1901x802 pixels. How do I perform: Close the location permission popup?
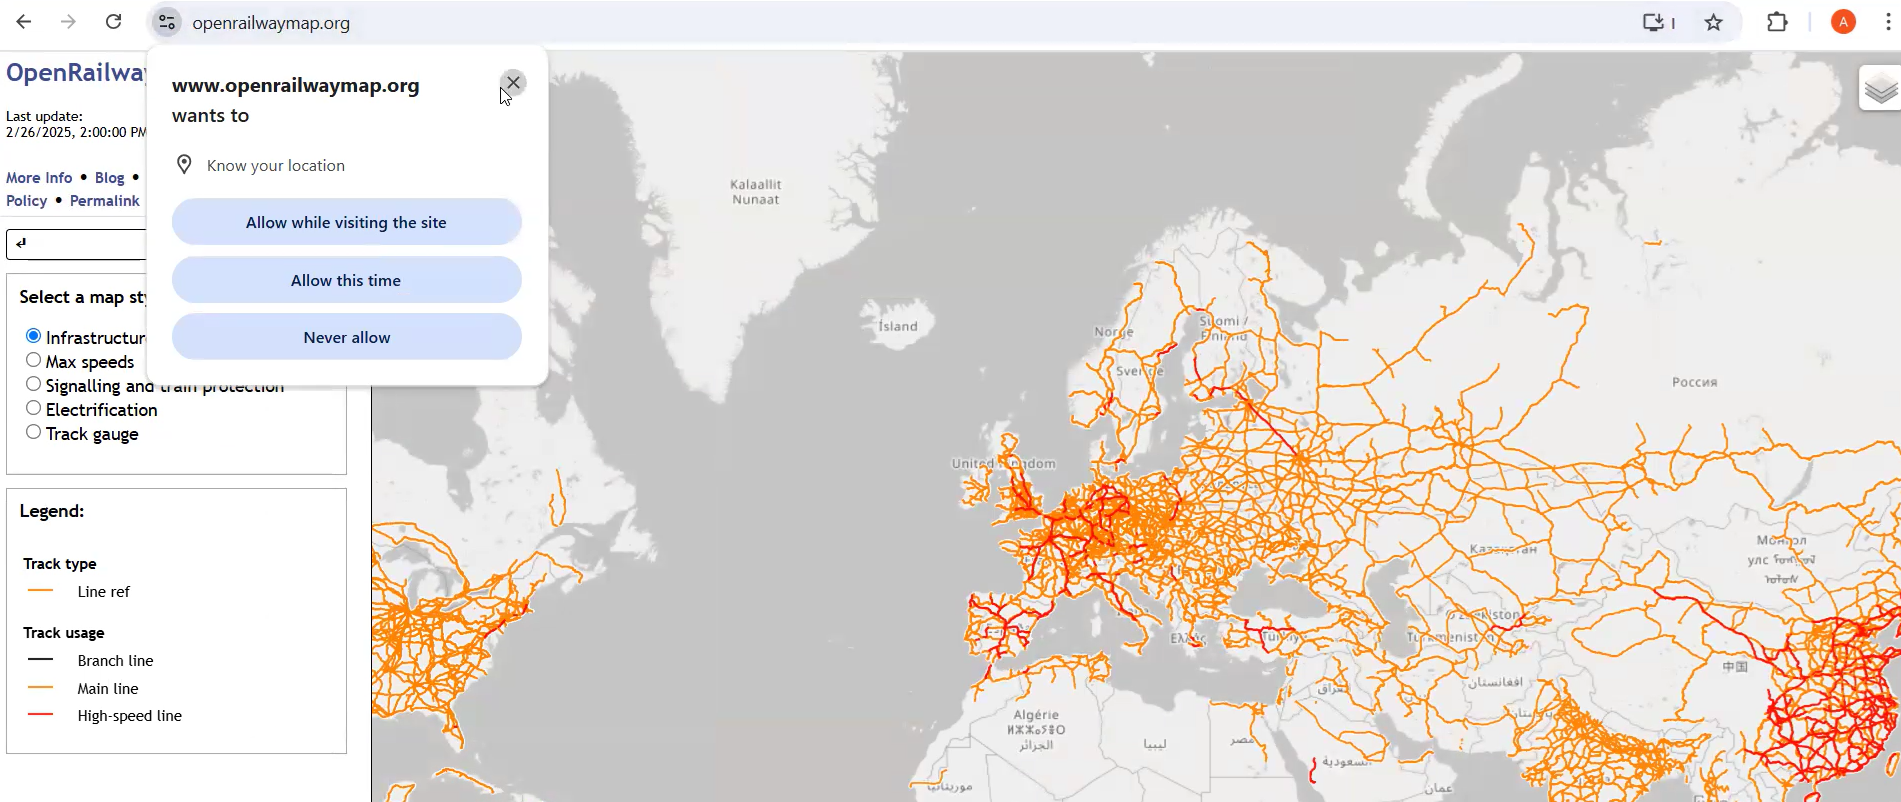coord(513,82)
